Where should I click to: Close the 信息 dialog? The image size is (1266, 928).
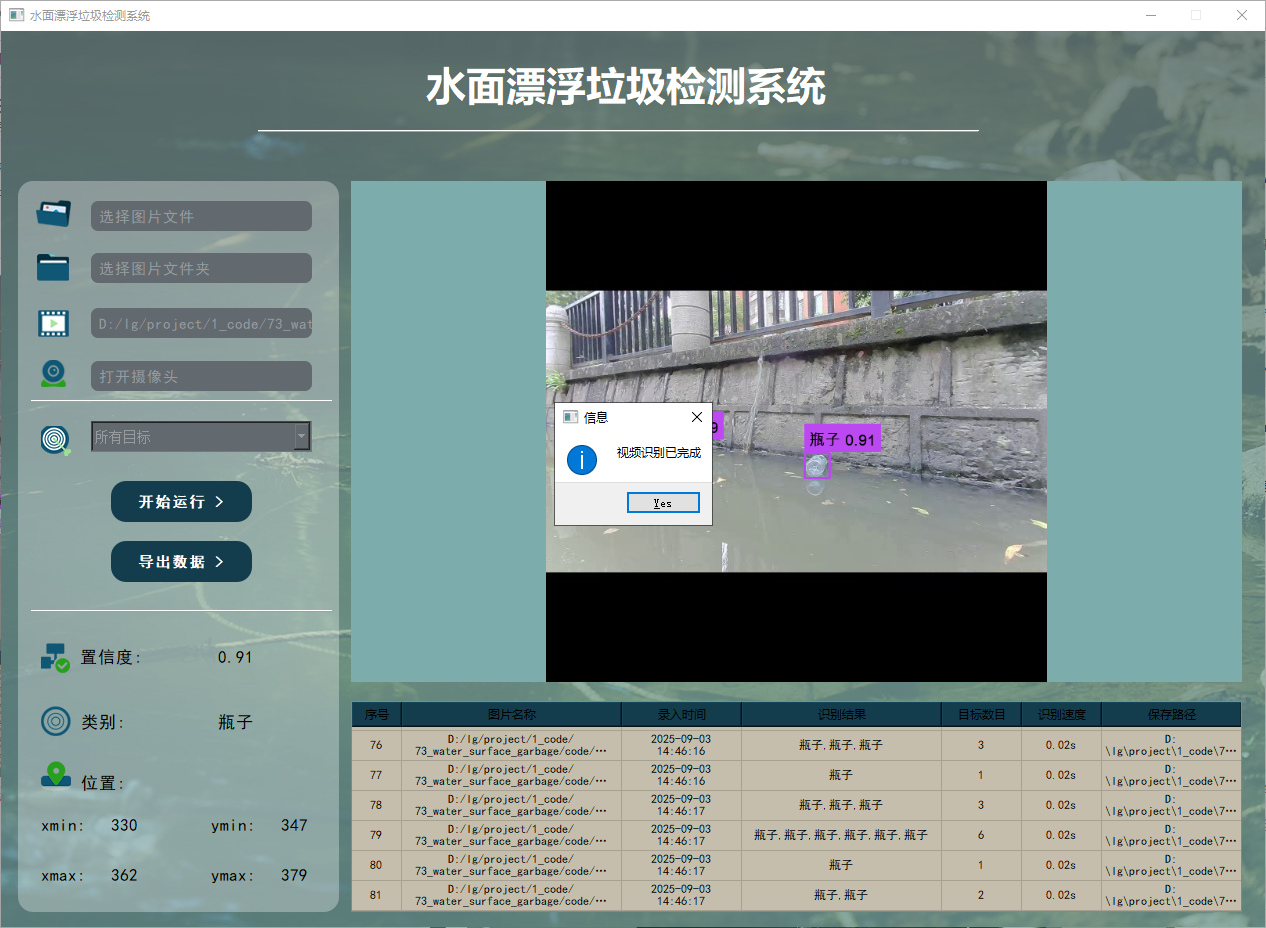point(697,417)
